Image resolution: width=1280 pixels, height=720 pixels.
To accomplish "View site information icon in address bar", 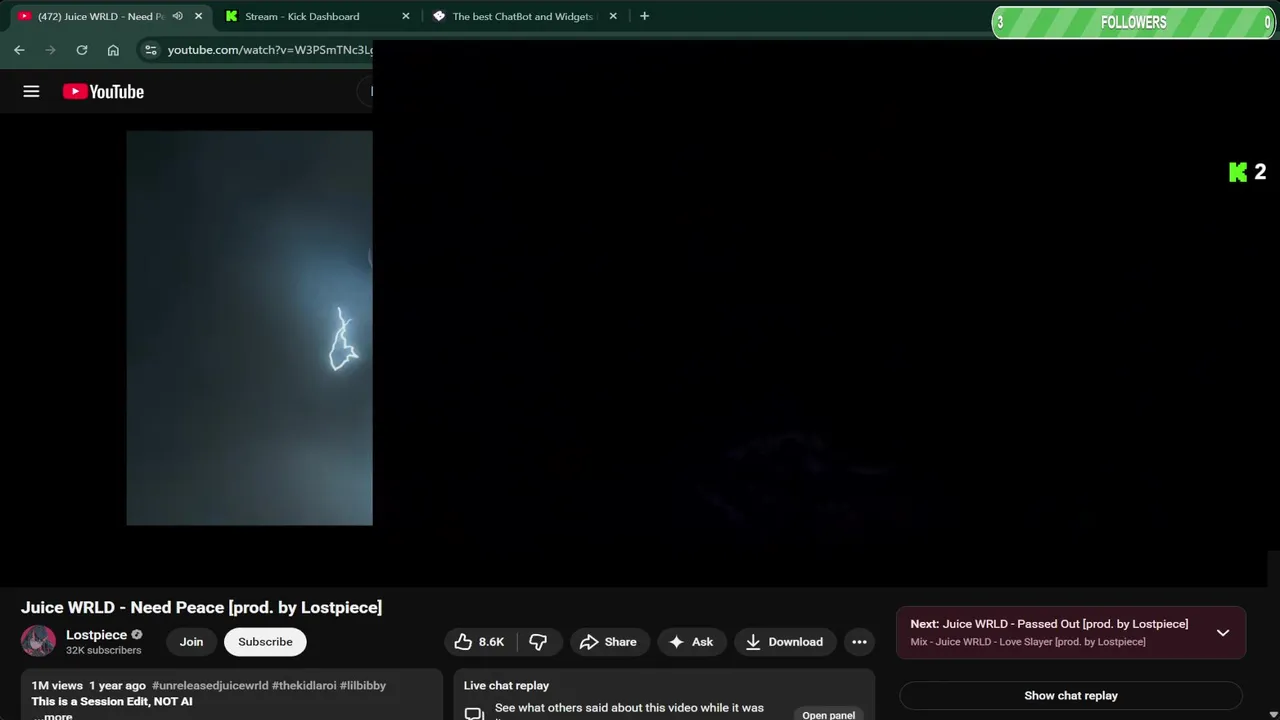I will click(x=150, y=50).
